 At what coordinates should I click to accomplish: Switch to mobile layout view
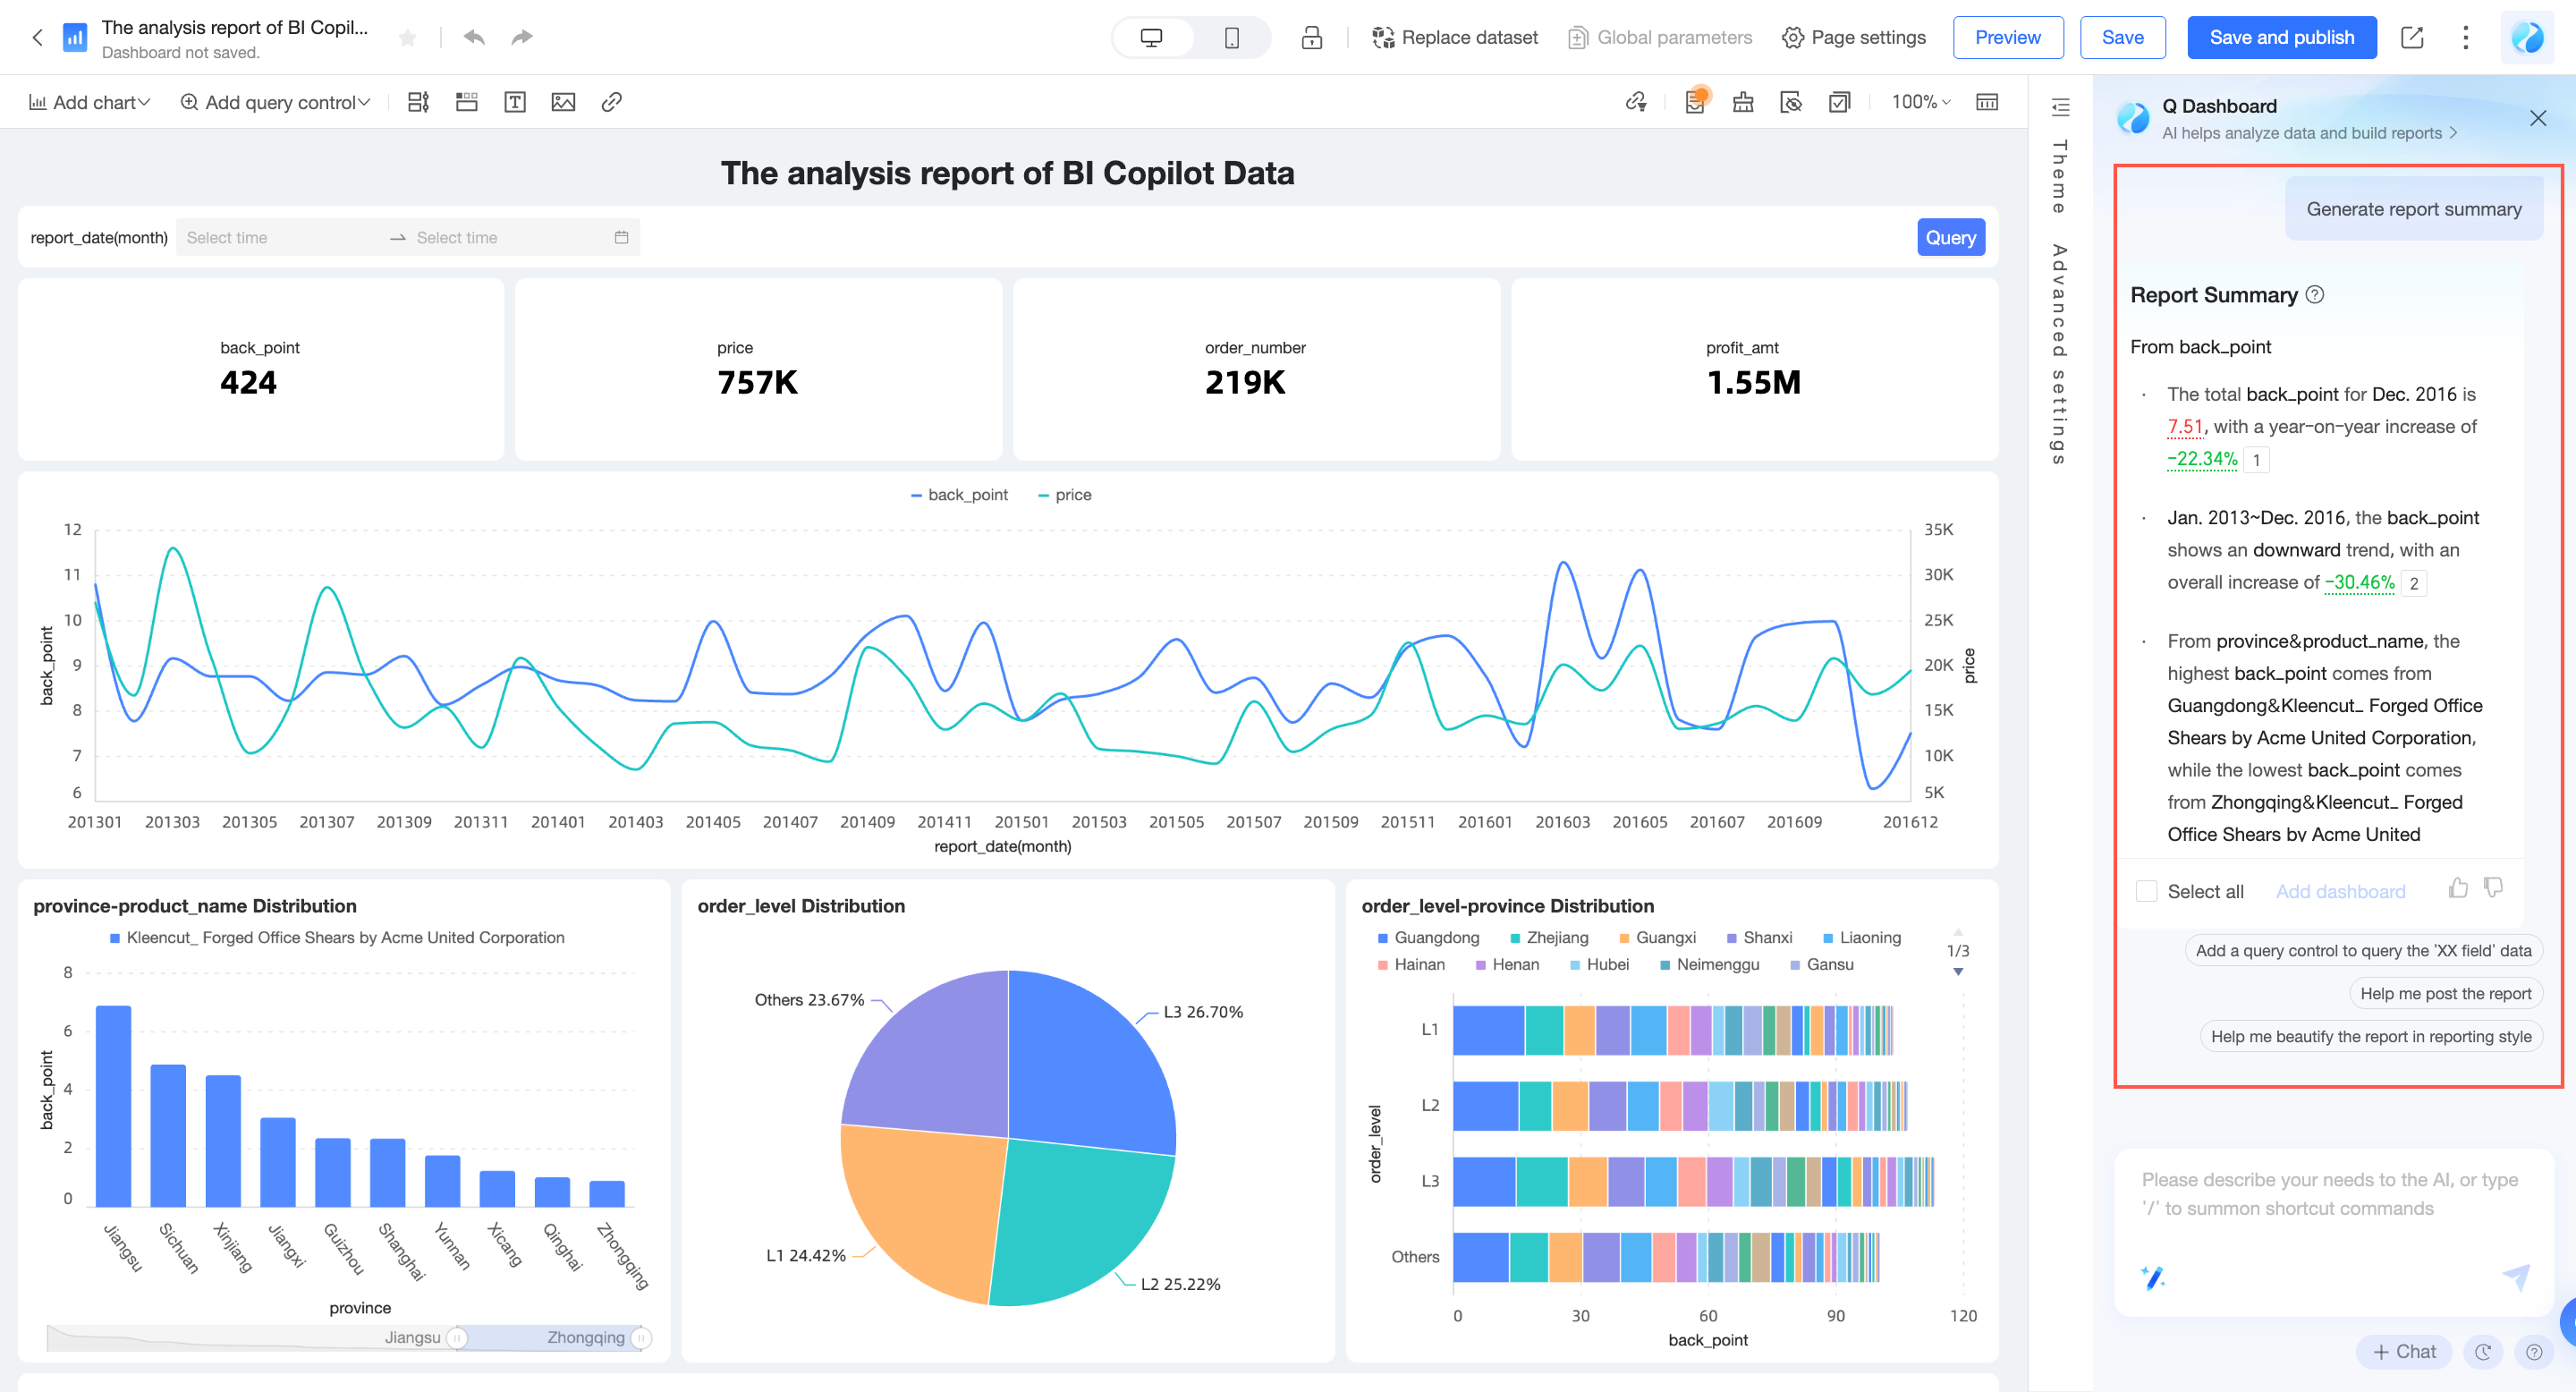[1231, 38]
